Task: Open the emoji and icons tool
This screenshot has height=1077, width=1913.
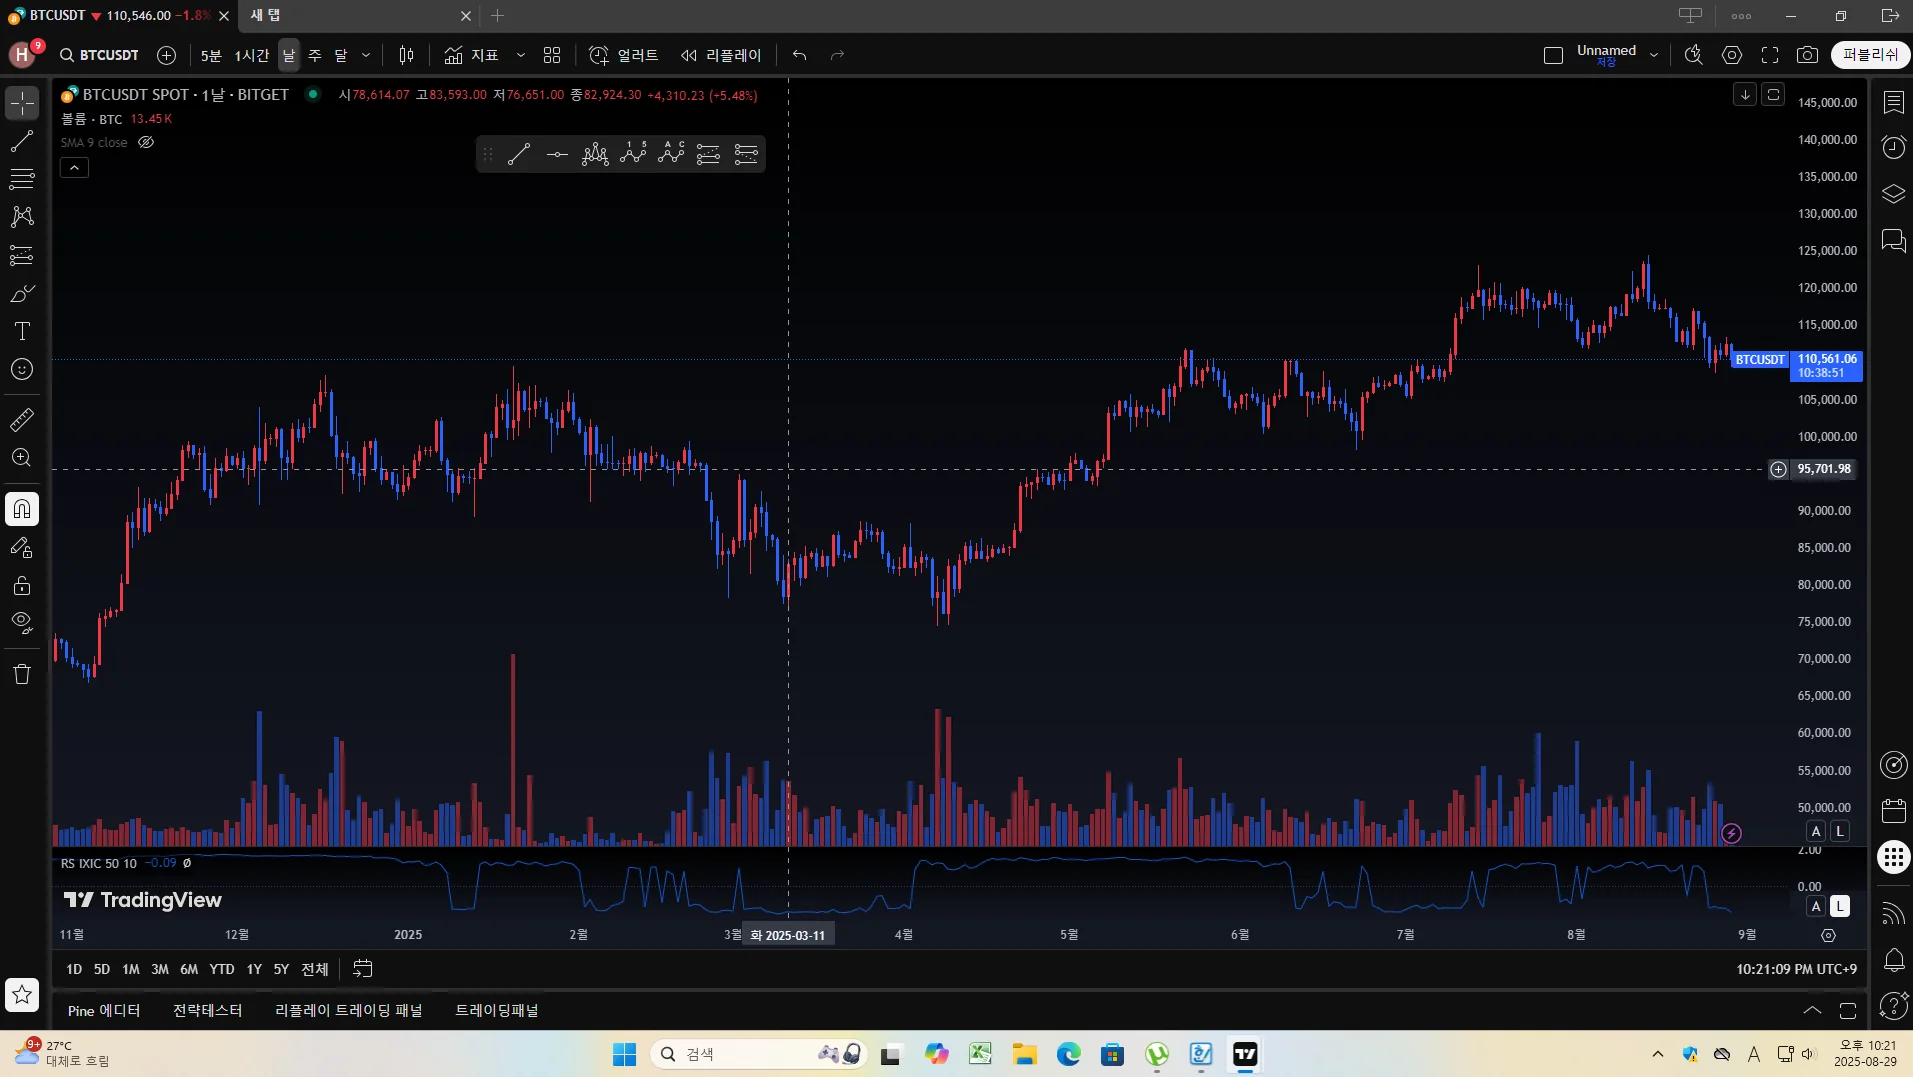Action: [22, 370]
